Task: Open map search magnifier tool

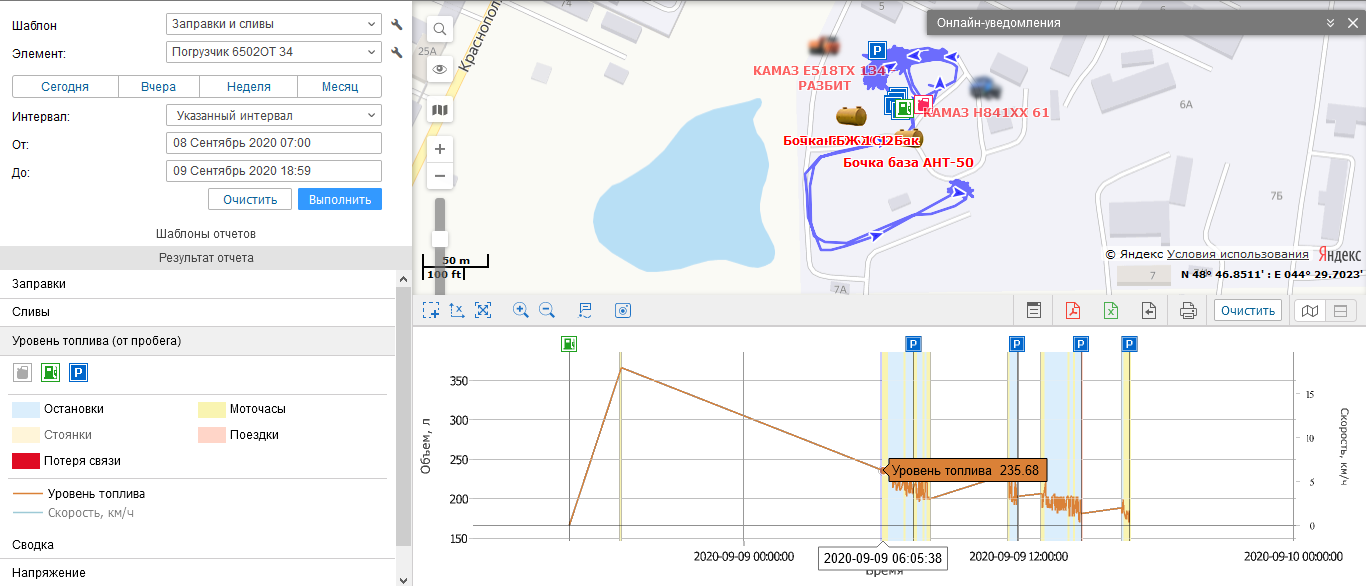Action: [x=440, y=30]
